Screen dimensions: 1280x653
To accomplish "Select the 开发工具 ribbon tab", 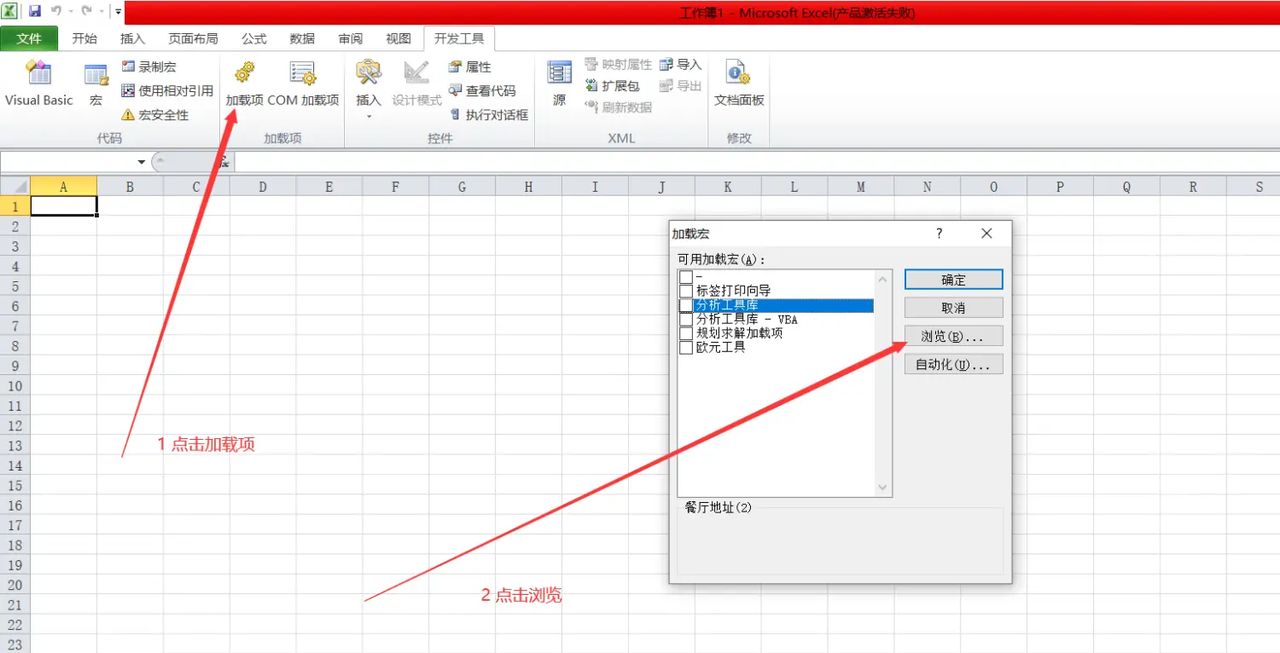I will (x=459, y=39).
